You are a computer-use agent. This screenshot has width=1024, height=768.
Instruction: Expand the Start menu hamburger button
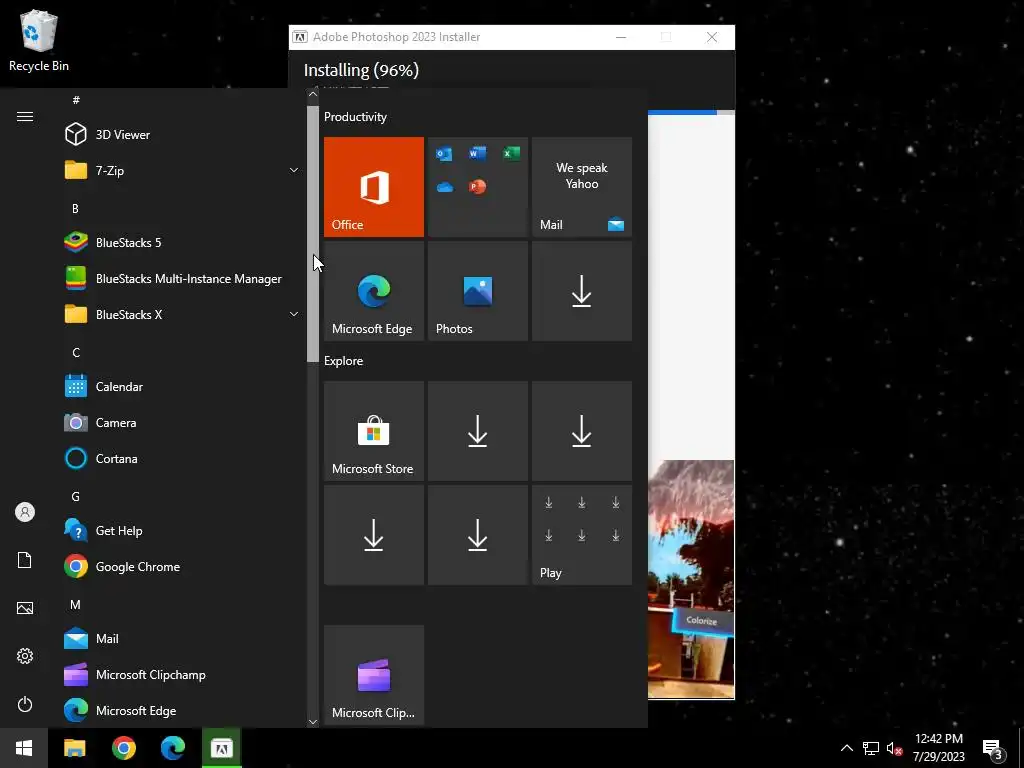point(25,116)
